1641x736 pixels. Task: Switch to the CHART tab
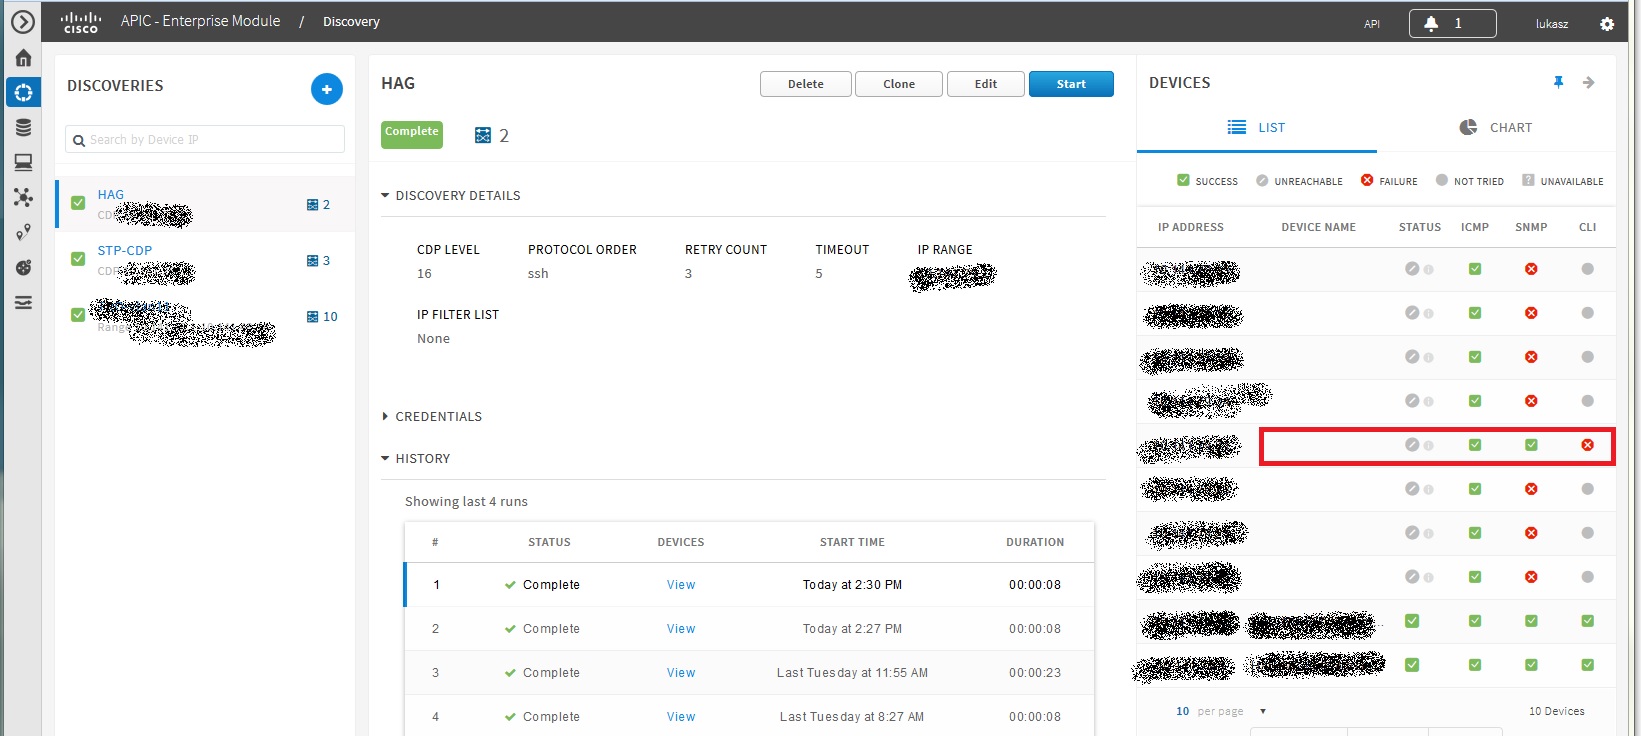[x=1496, y=127]
